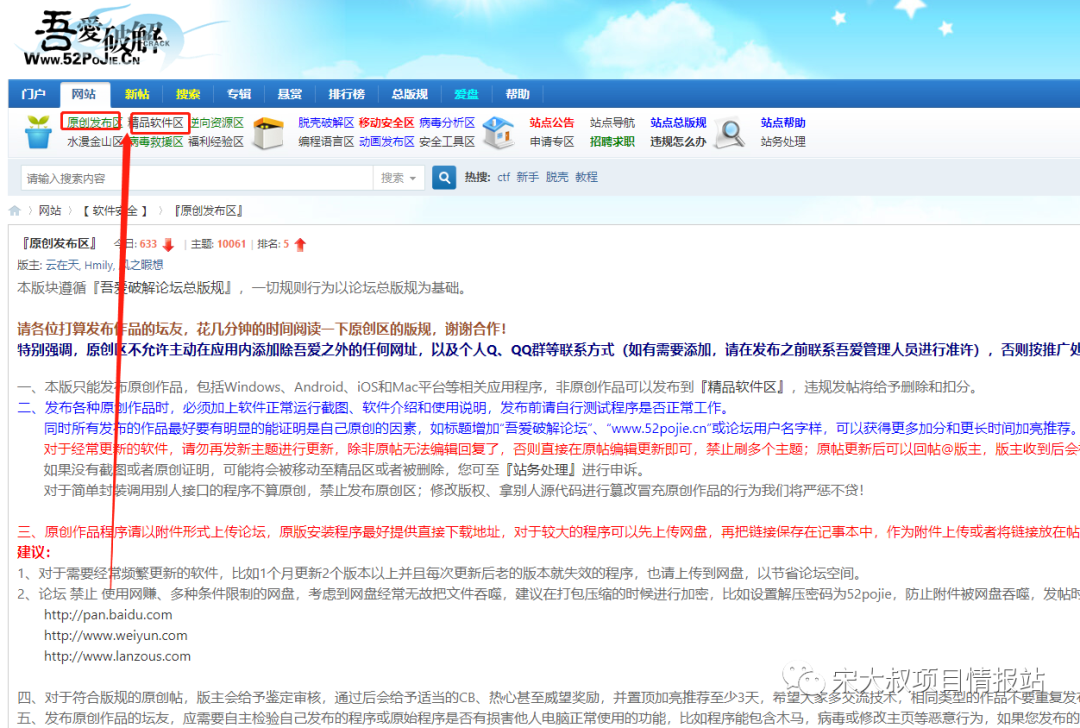
Task: Open the 搜索 nav tab
Action: click(x=188, y=94)
